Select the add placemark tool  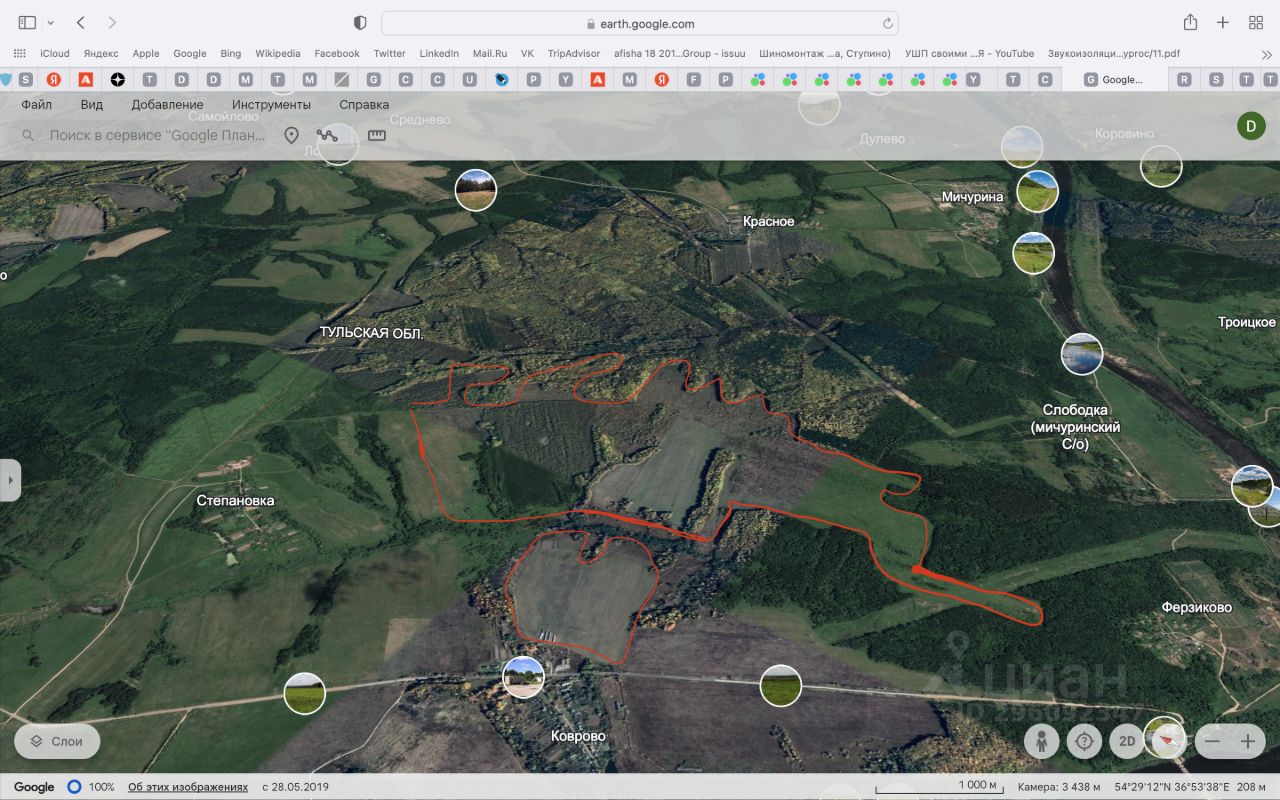point(291,135)
